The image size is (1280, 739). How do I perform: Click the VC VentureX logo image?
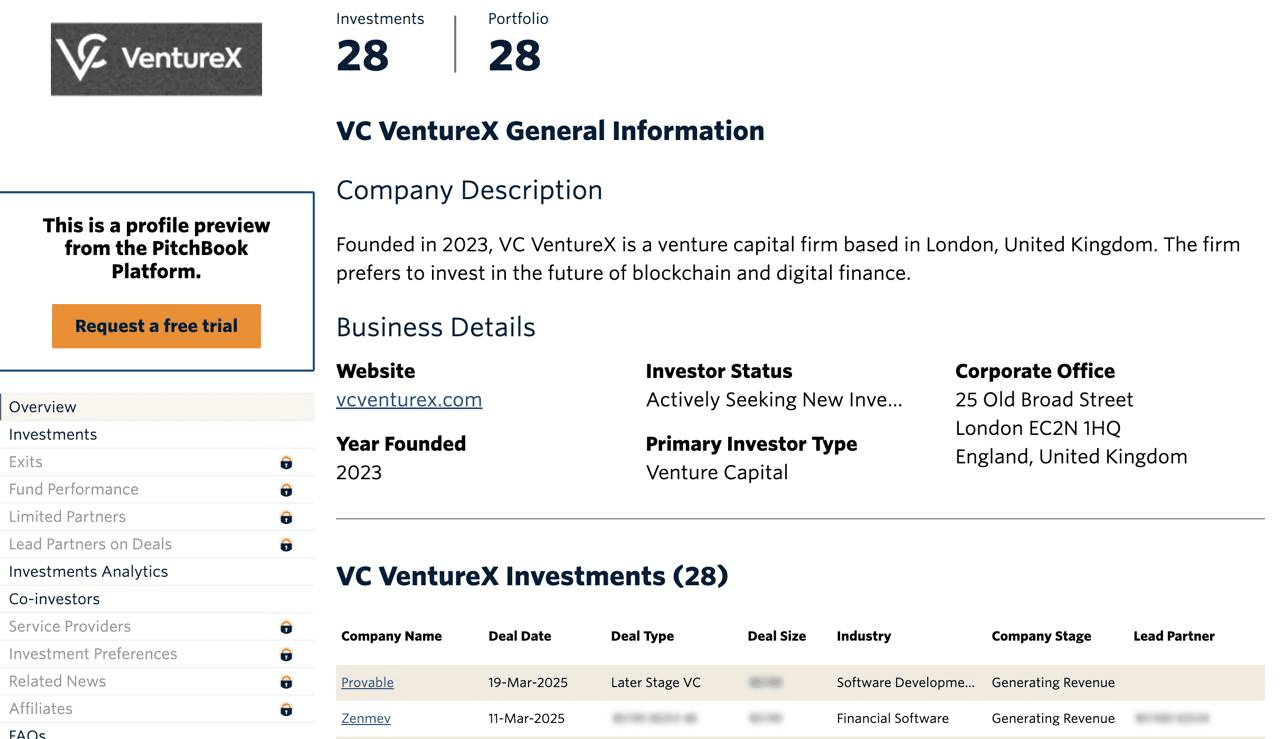[156, 59]
